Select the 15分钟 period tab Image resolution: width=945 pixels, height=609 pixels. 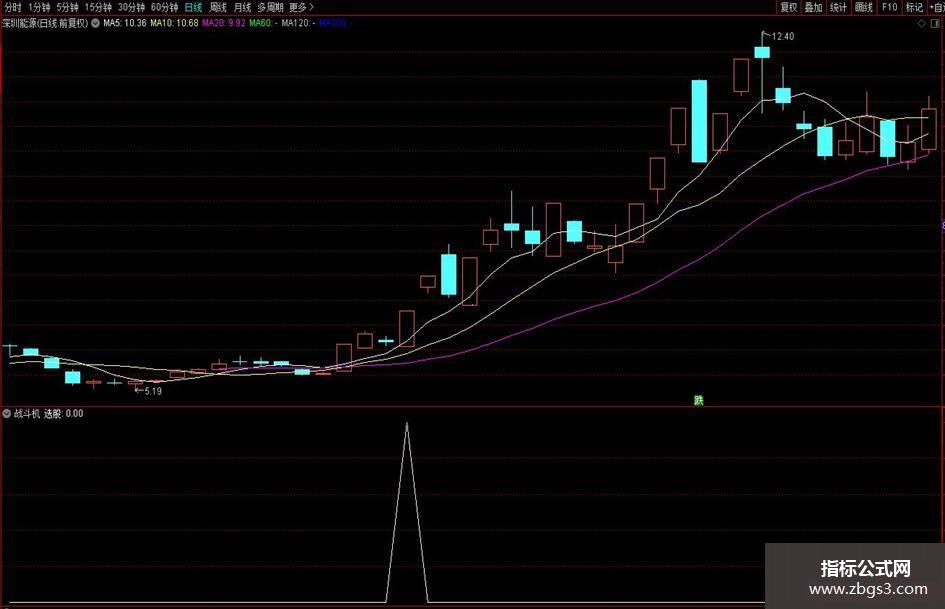[98, 7]
